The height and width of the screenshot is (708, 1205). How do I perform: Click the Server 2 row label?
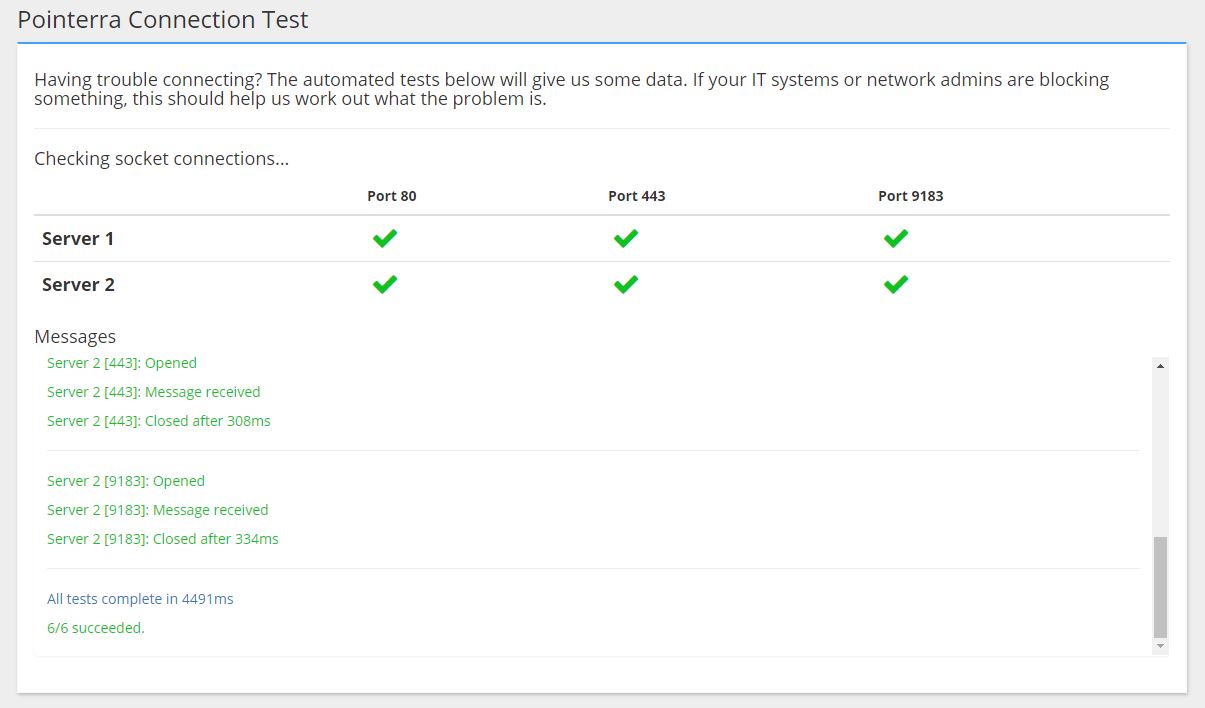78,285
